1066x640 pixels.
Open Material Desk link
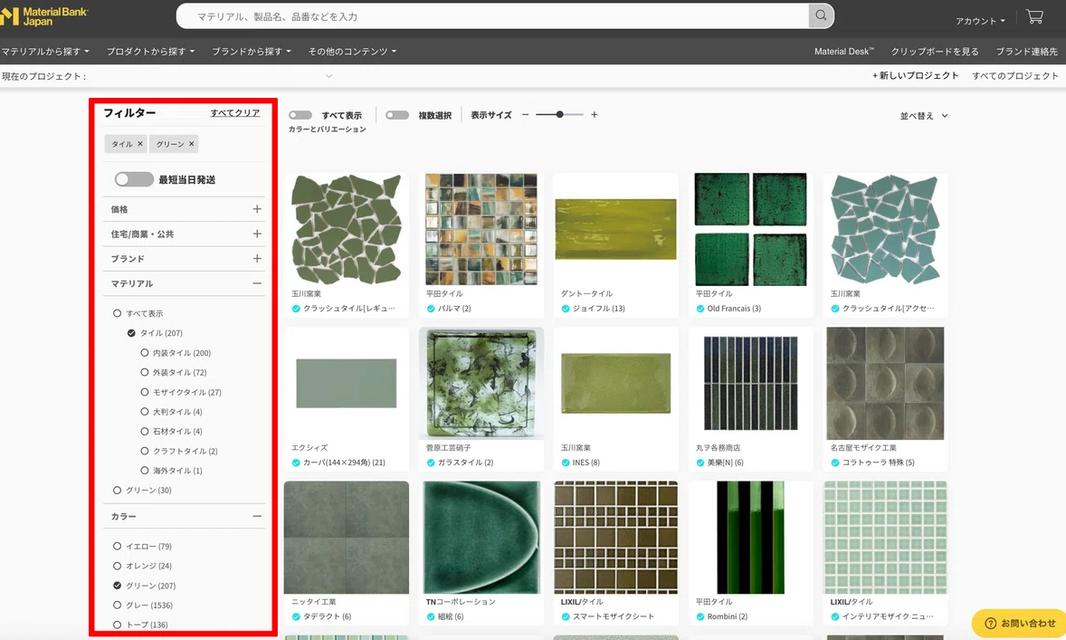click(x=844, y=52)
